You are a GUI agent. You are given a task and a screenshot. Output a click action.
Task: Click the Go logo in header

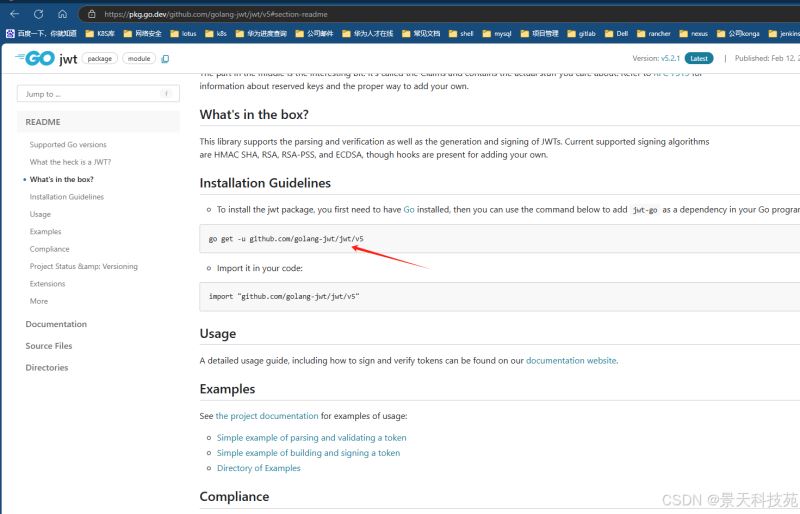point(35,58)
